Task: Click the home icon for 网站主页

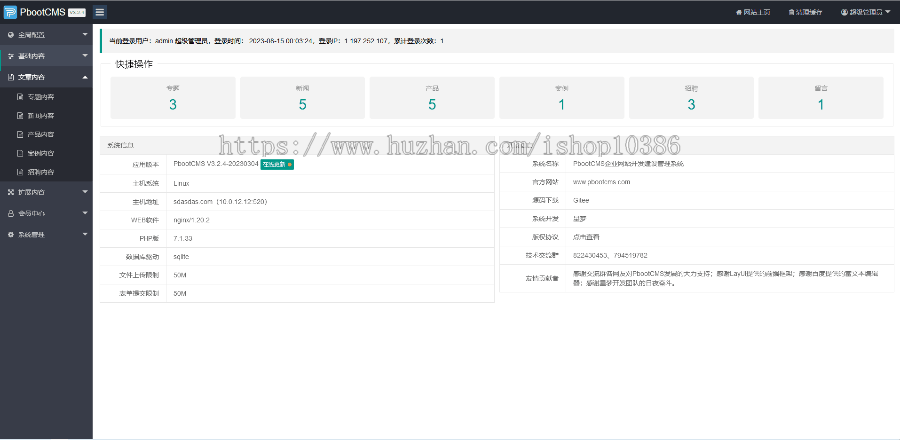Action: pyautogui.click(x=738, y=12)
